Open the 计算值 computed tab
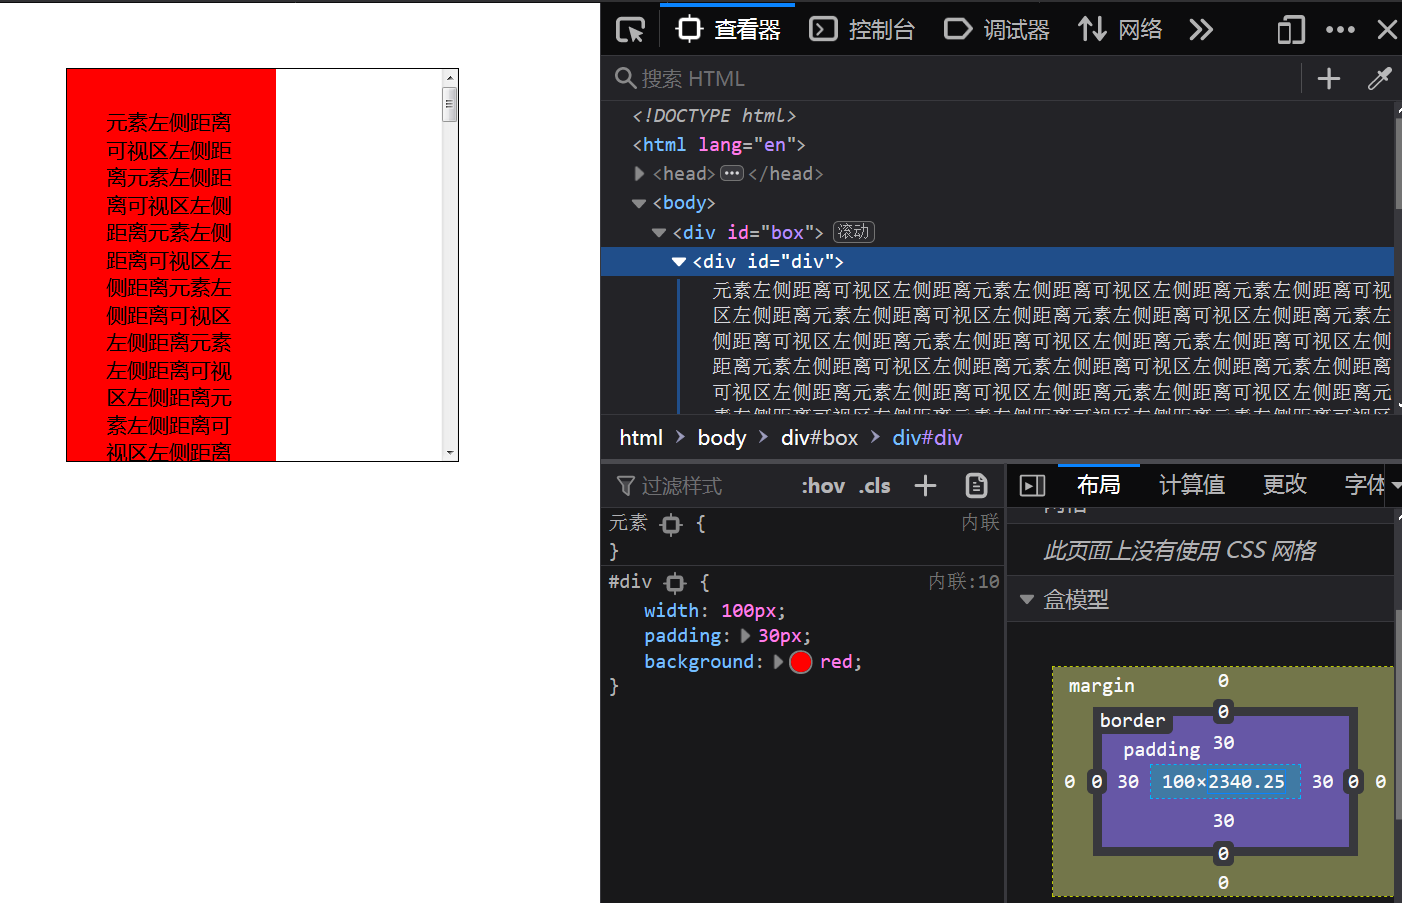 1191,485
